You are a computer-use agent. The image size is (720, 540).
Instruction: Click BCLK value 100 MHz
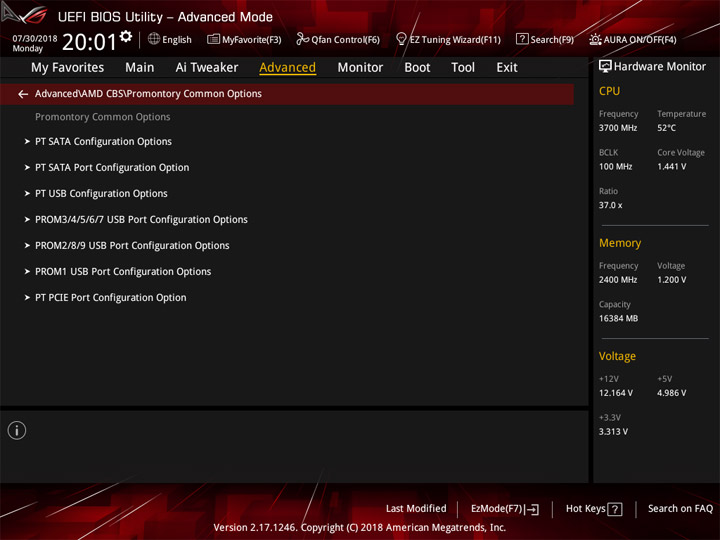tap(615, 166)
